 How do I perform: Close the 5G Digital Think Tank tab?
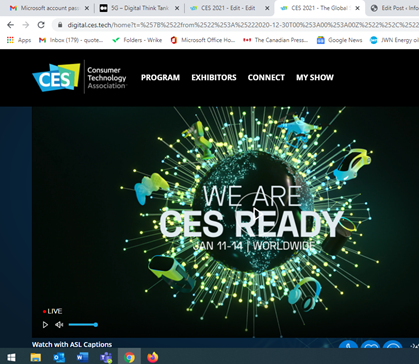click(177, 8)
